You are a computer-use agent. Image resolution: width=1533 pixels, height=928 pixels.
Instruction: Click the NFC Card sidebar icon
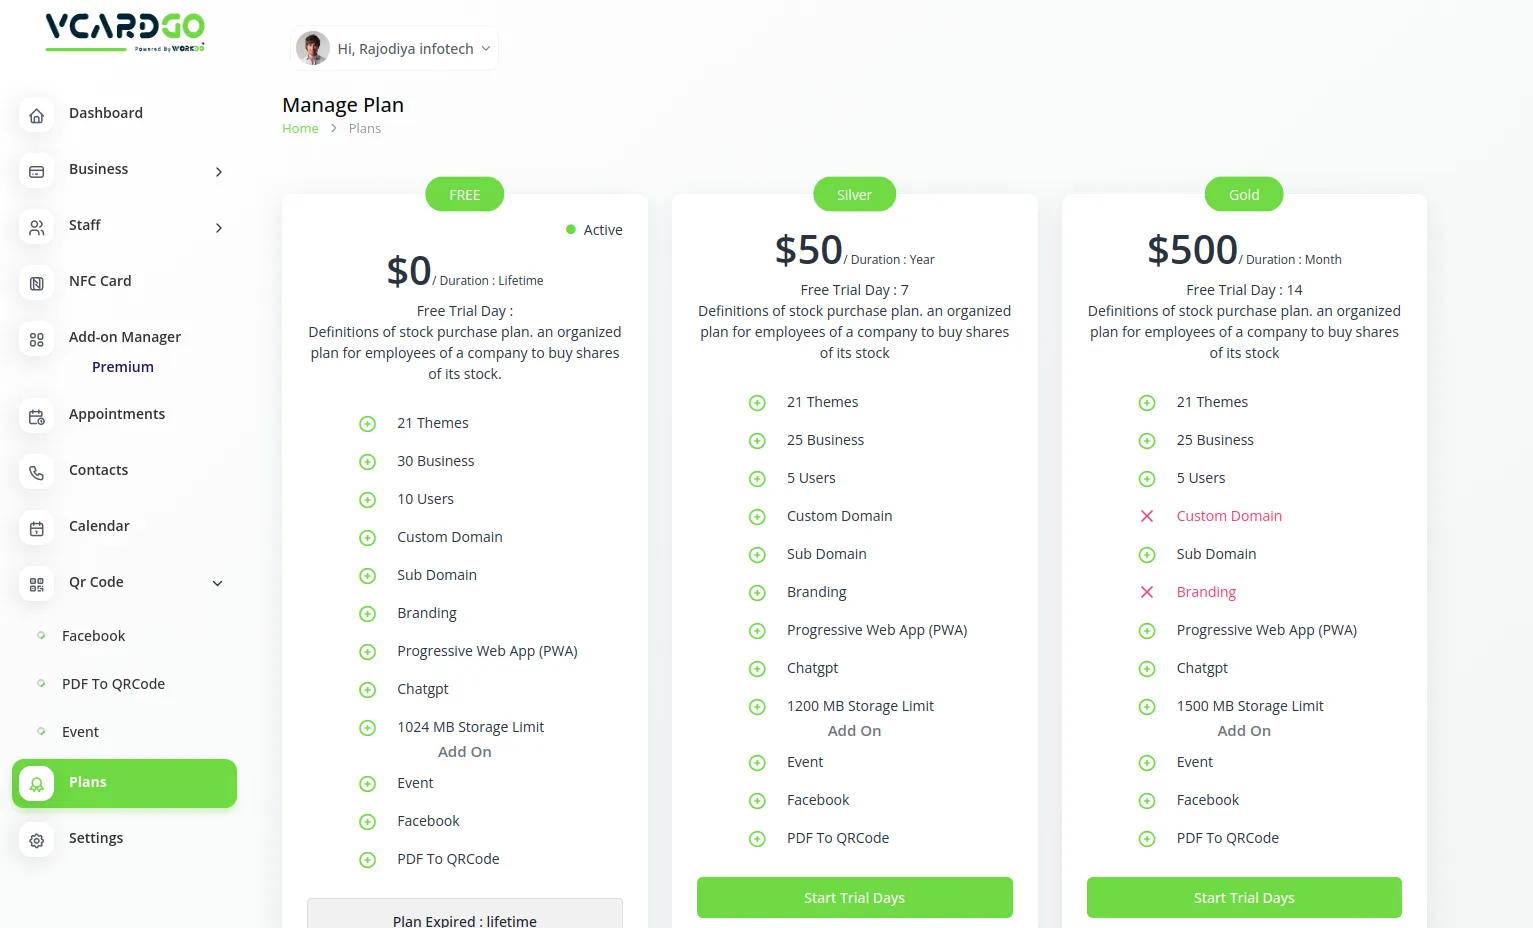pos(37,284)
